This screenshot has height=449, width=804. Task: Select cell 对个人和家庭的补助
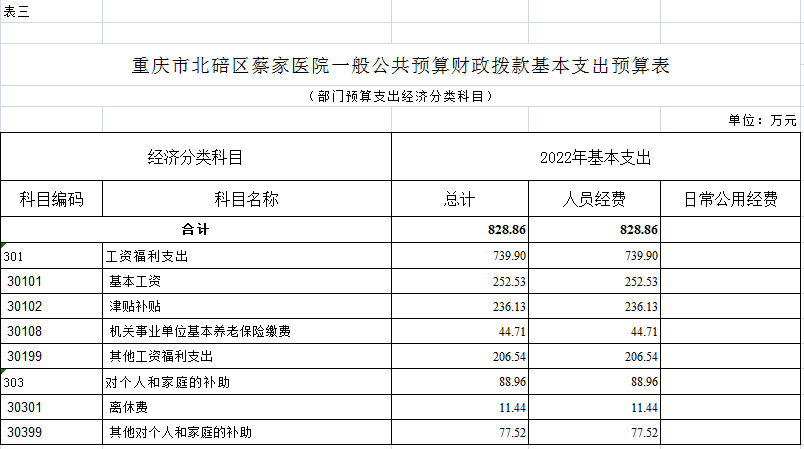247,382
